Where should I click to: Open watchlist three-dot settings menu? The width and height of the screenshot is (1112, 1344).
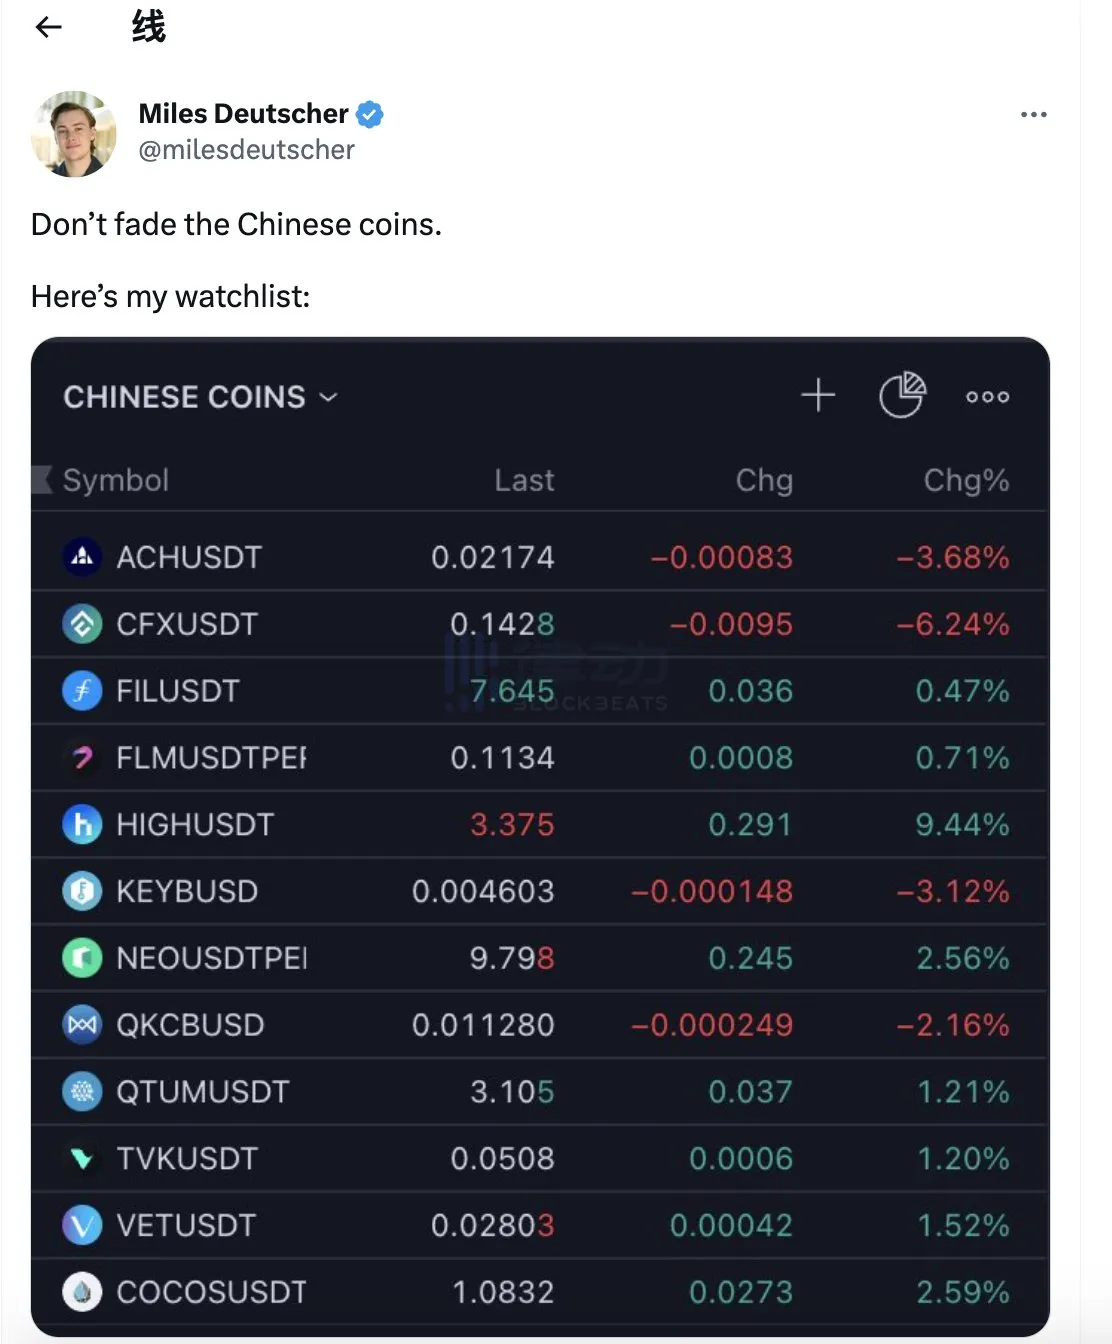point(987,397)
